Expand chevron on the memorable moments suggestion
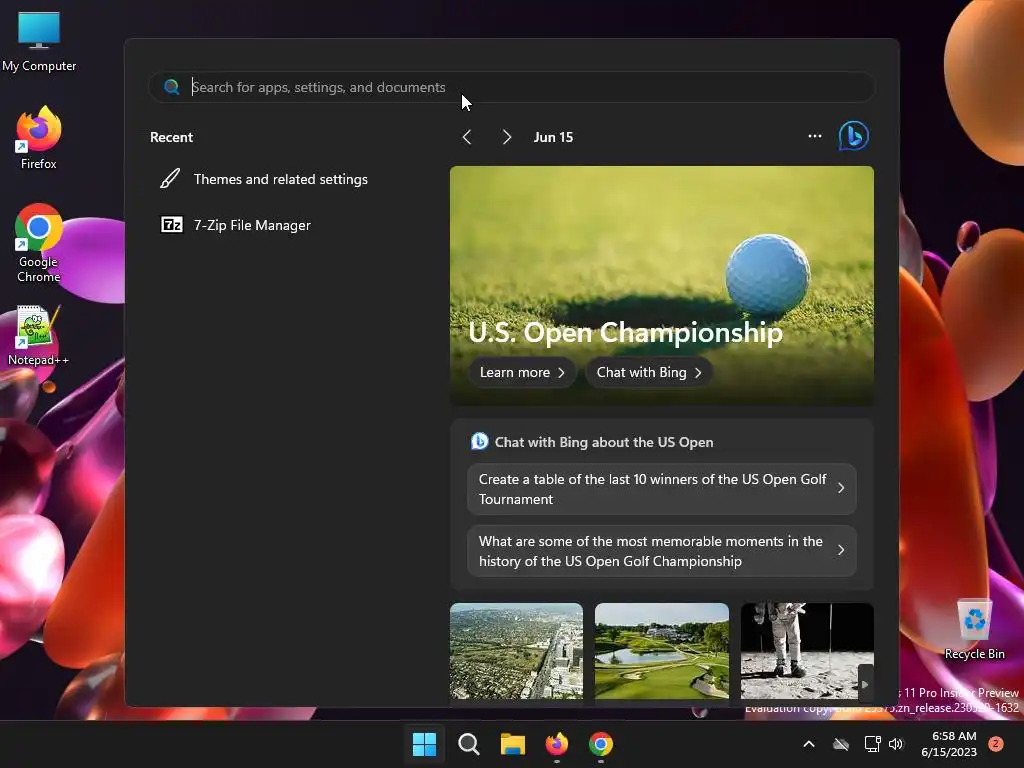Image resolution: width=1024 pixels, height=768 pixels. pyautogui.click(x=841, y=551)
